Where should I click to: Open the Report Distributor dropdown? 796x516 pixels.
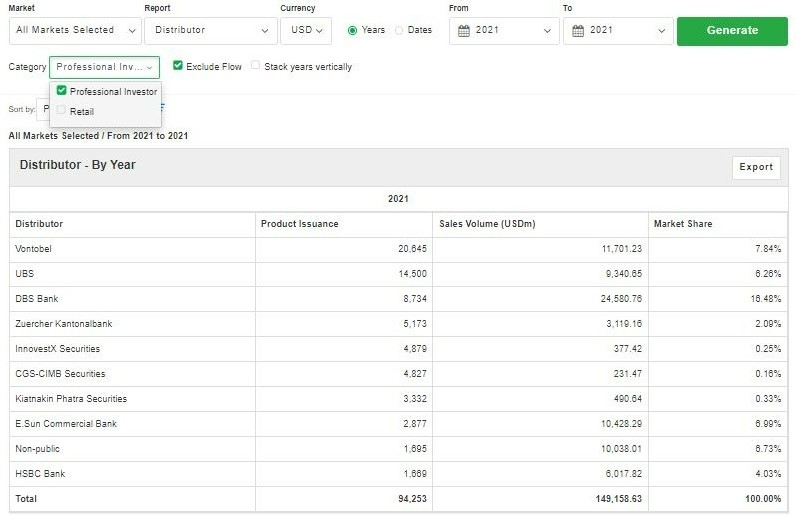[x=211, y=30]
